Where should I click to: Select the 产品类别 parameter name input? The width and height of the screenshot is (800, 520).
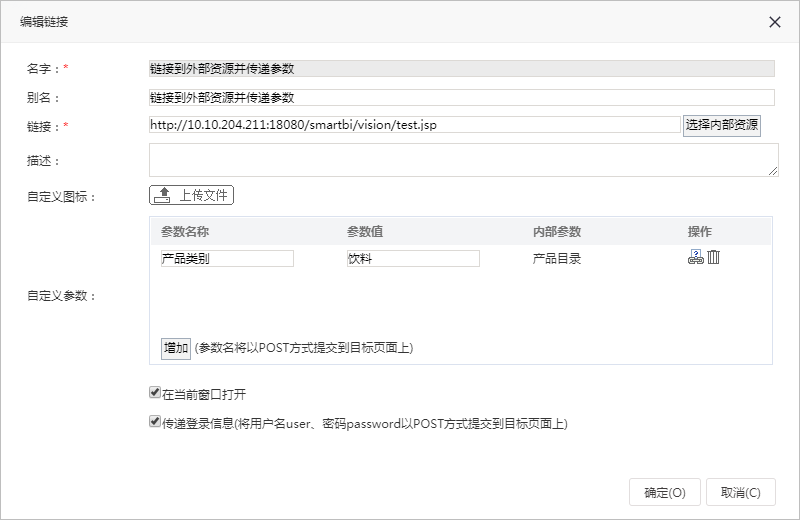(227, 258)
